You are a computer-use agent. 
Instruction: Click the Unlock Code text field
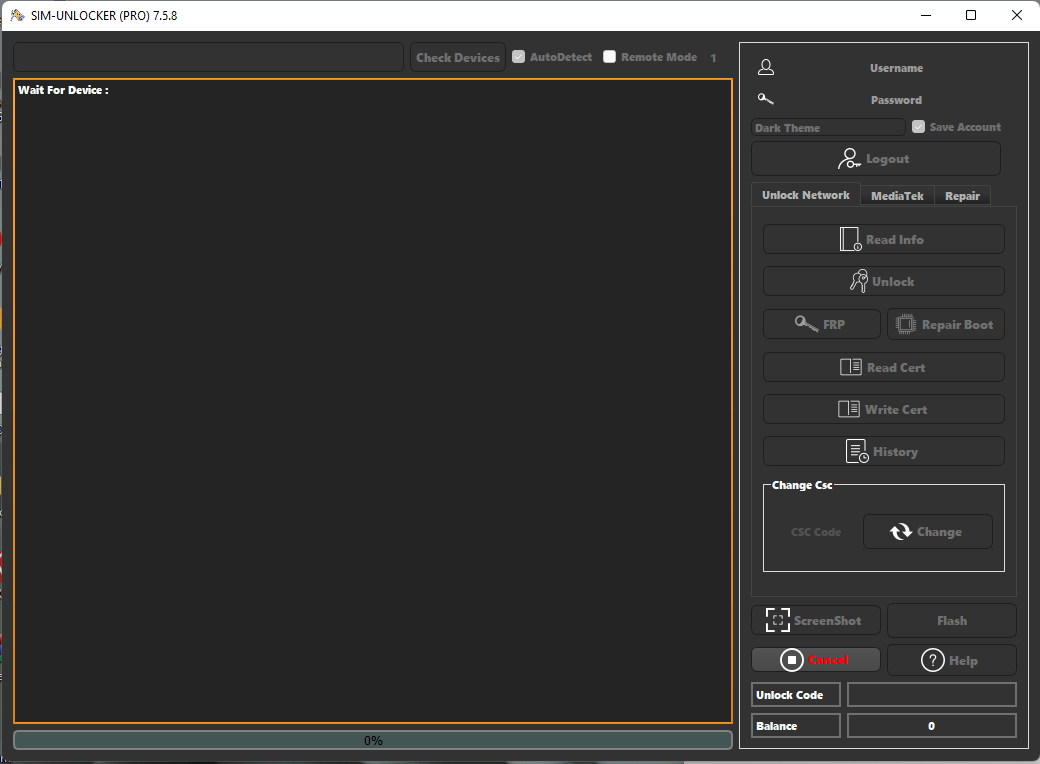pyautogui.click(x=931, y=695)
